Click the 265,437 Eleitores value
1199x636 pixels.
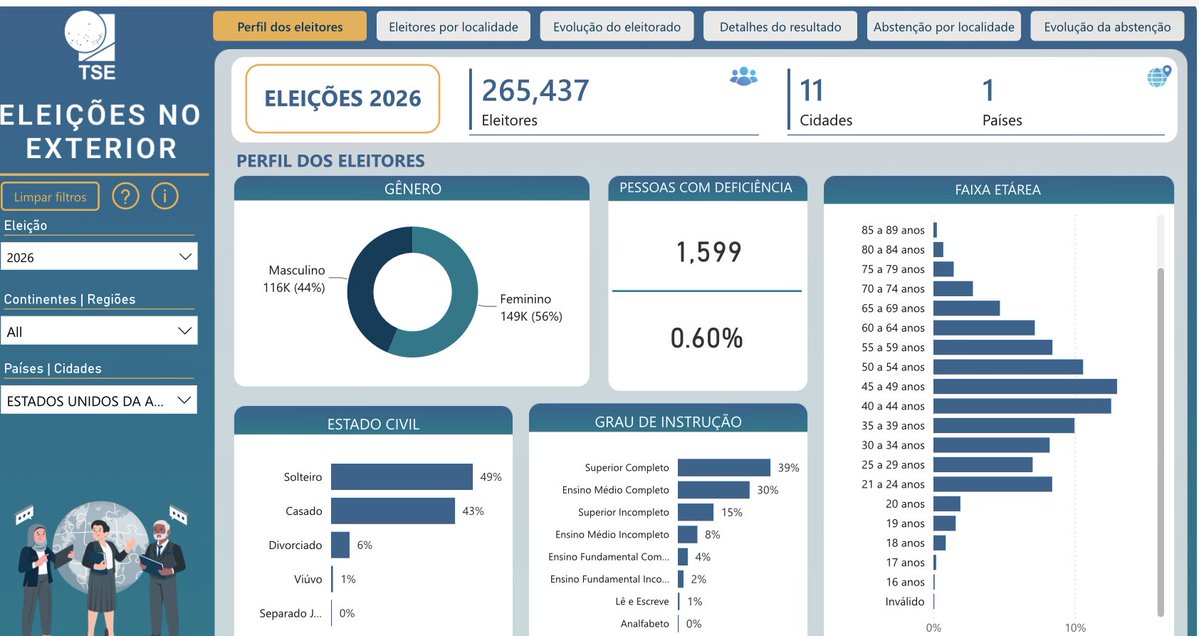coord(535,91)
